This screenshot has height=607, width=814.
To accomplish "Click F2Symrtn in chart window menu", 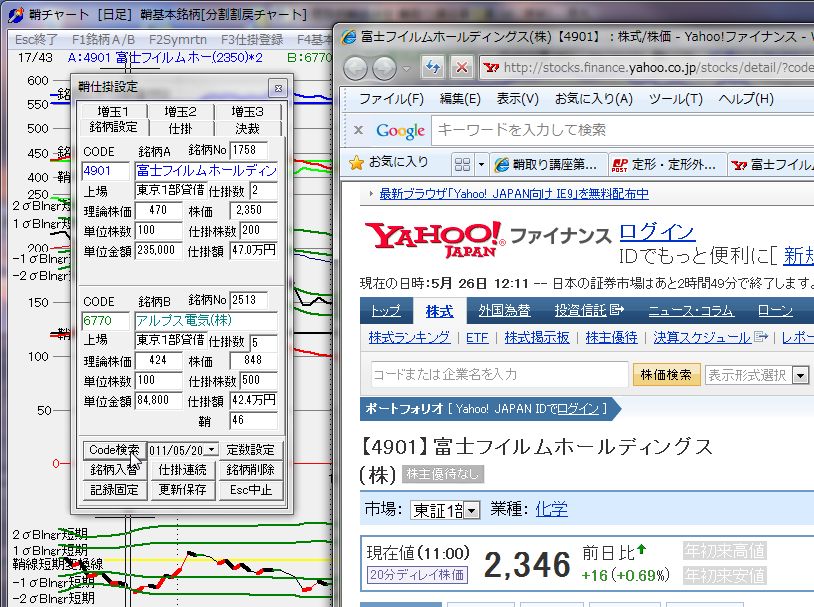I will [x=178, y=39].
